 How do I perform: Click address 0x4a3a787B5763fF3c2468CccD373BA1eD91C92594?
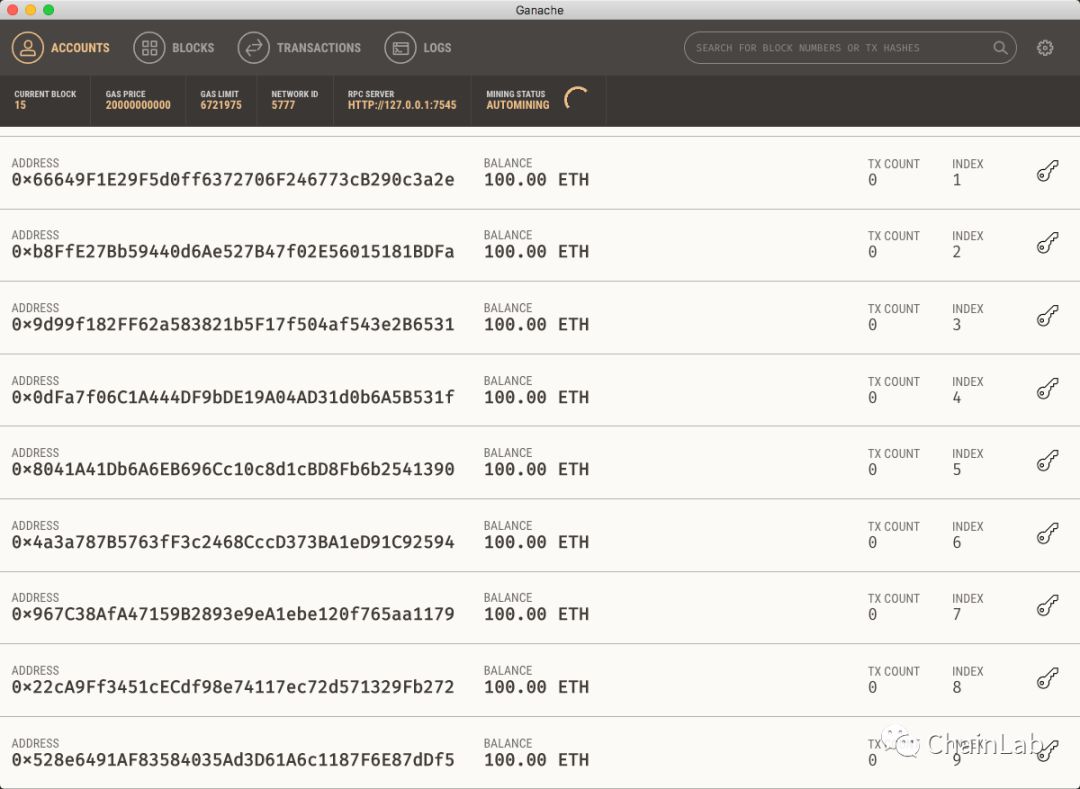(233, 543)
